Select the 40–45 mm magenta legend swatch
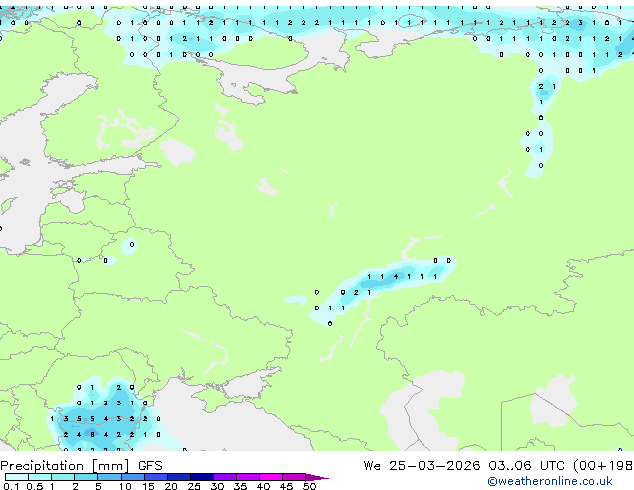Image resolution: width=634 pixels, height=490 pixels. coord(271,477)
